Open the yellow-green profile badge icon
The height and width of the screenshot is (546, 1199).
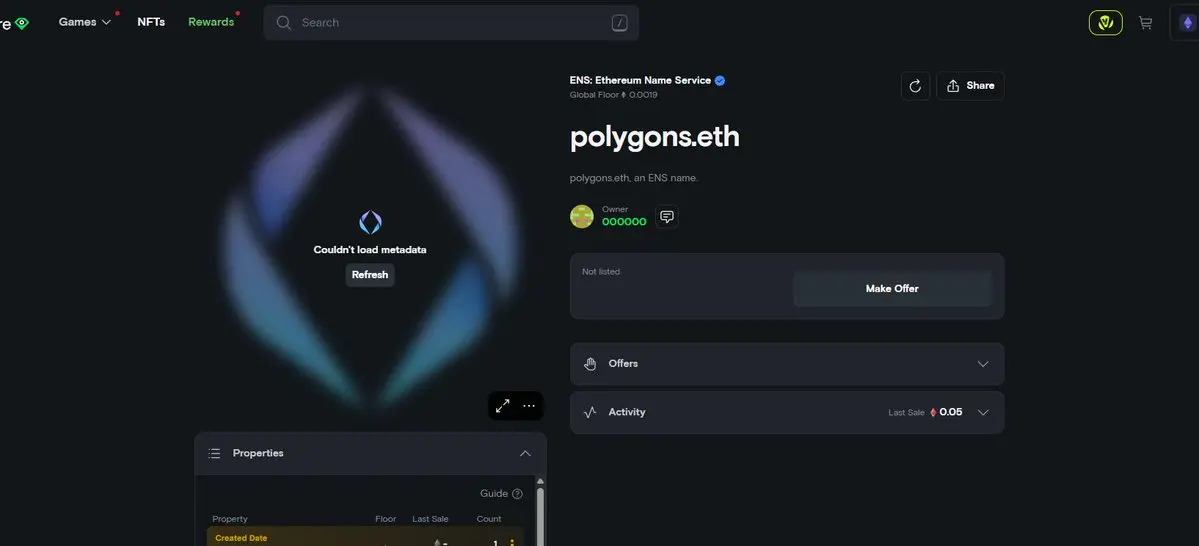(1106, 23)
